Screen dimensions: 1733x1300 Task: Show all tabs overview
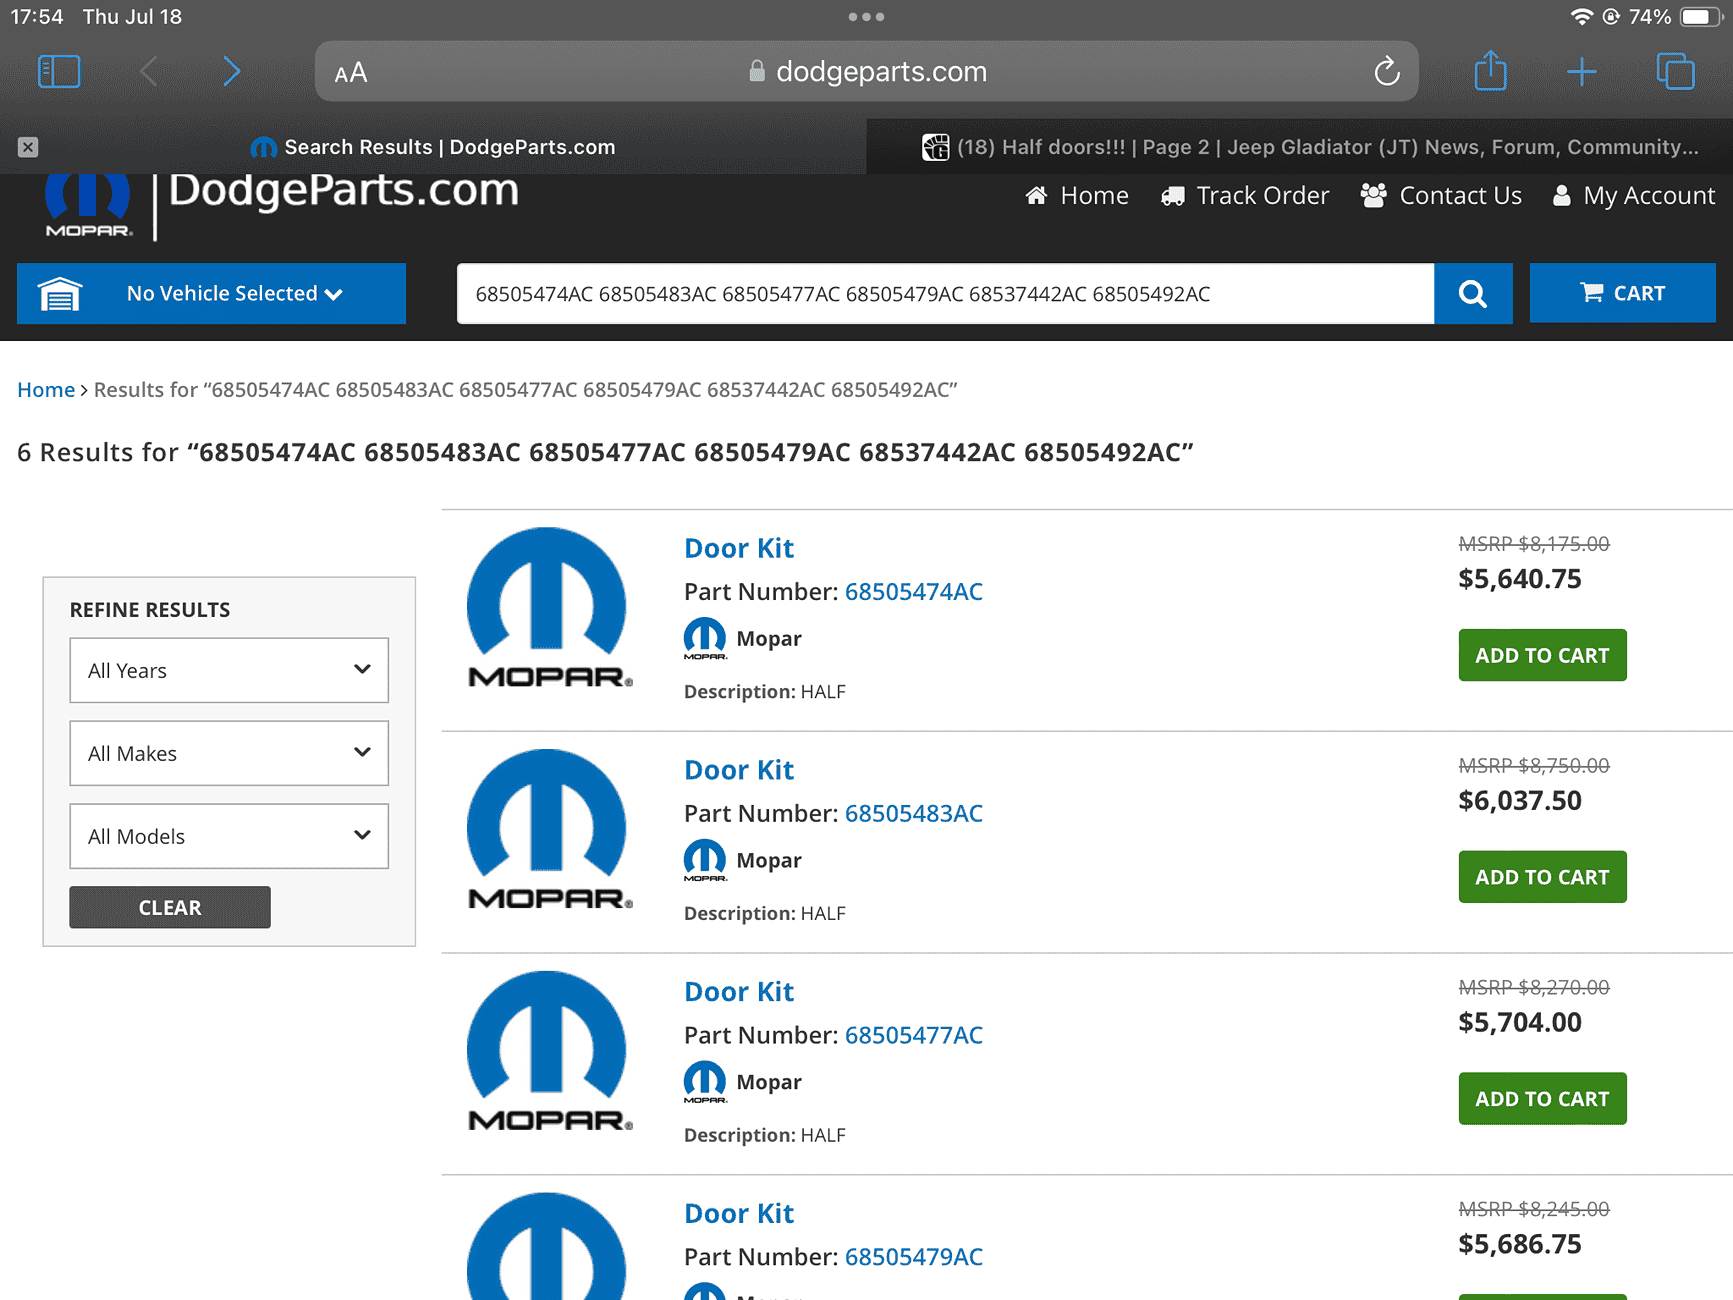(x=1675, y=71)
